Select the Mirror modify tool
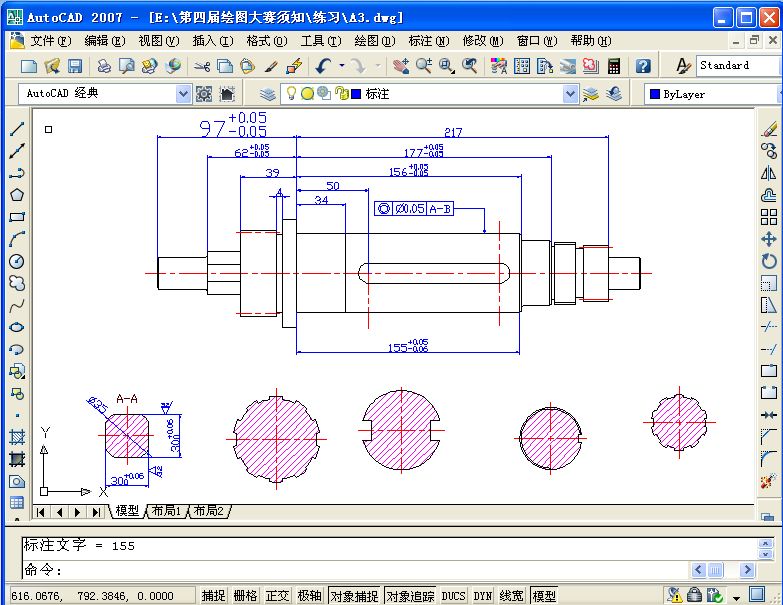 click(x=769, y=173)
